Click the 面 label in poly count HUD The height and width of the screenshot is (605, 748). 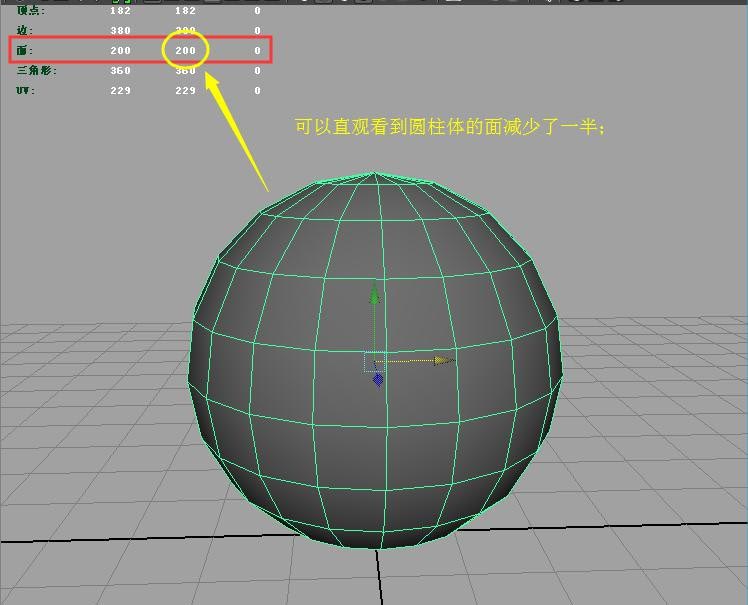[25, 50]
